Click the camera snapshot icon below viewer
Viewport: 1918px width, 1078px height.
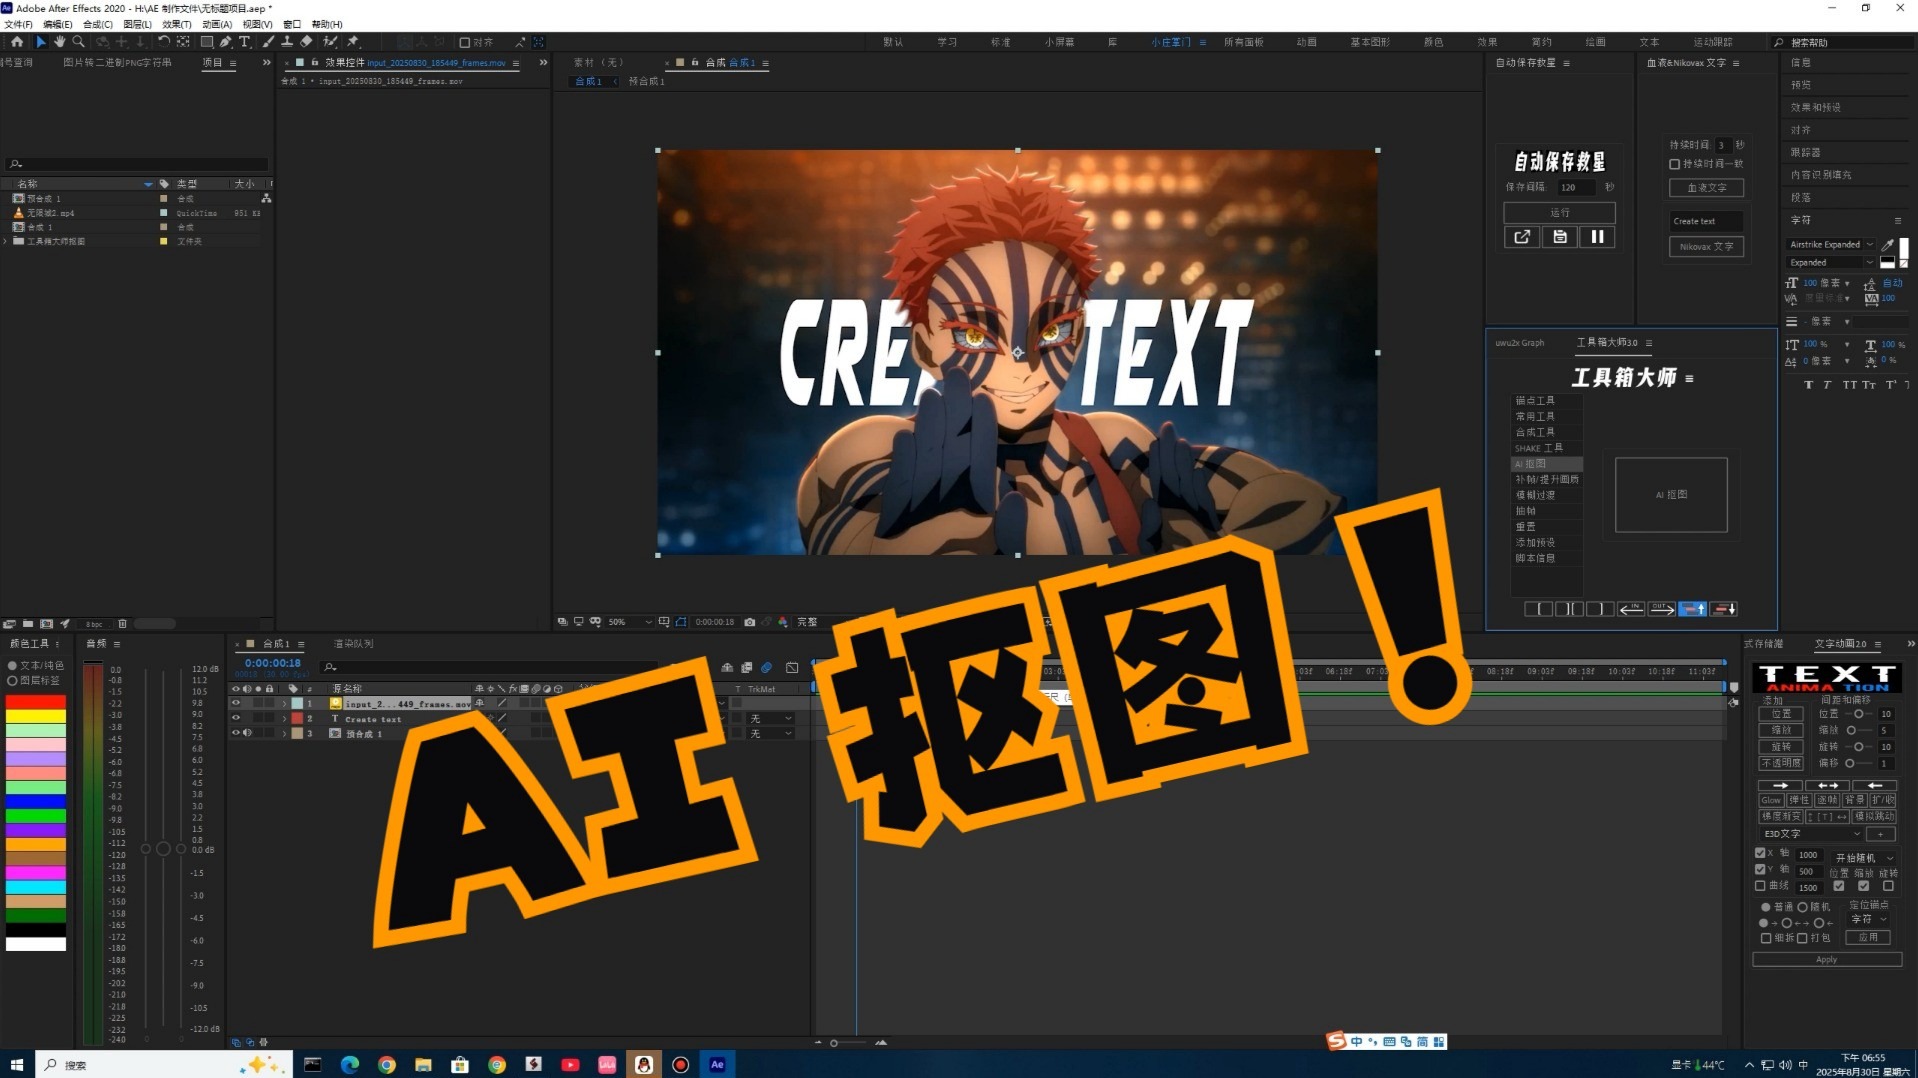click(750, 622)
